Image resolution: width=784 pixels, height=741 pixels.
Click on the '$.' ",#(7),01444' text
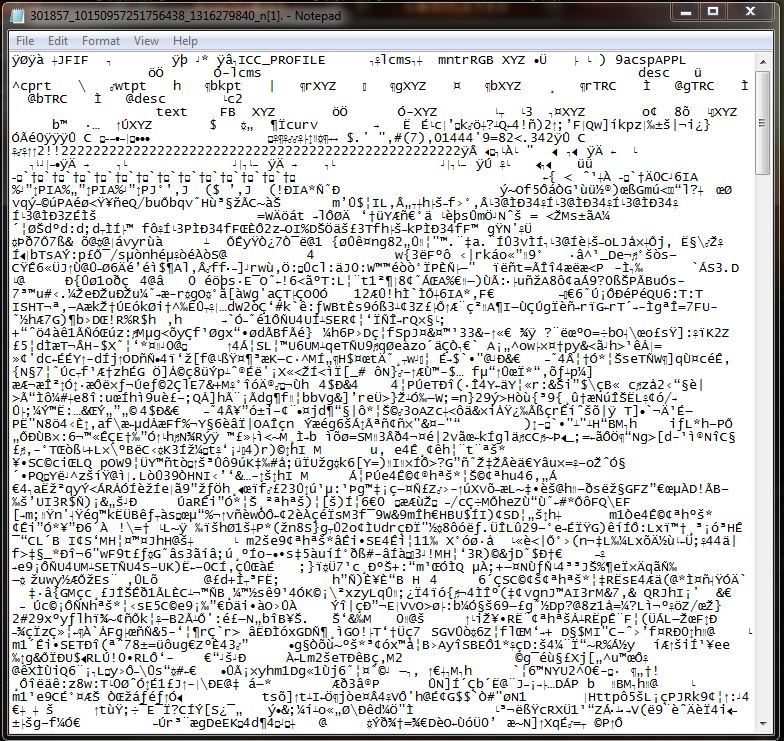coord(412,138)
